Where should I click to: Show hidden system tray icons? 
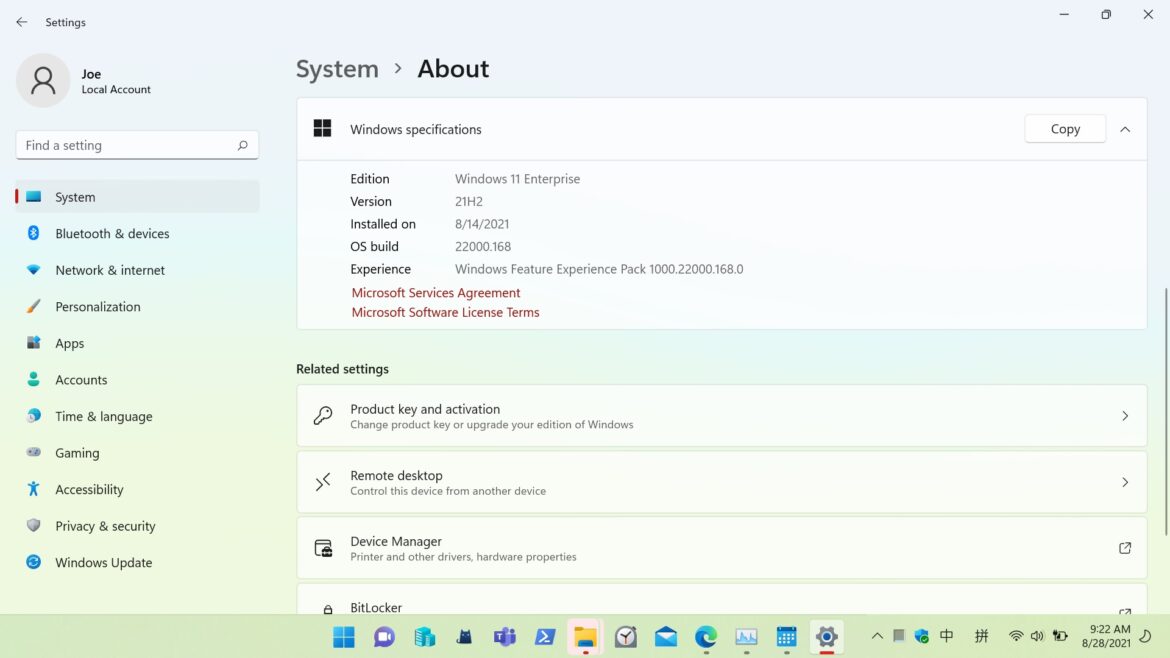click(x=877, y=636)
